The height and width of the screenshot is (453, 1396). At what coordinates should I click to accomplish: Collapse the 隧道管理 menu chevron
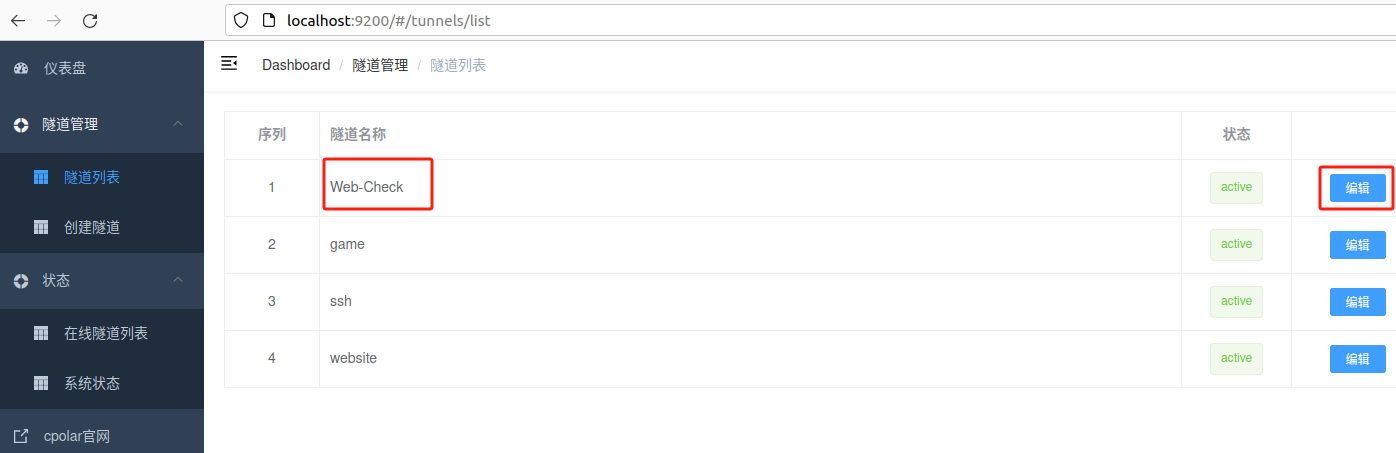coord(178,124)
